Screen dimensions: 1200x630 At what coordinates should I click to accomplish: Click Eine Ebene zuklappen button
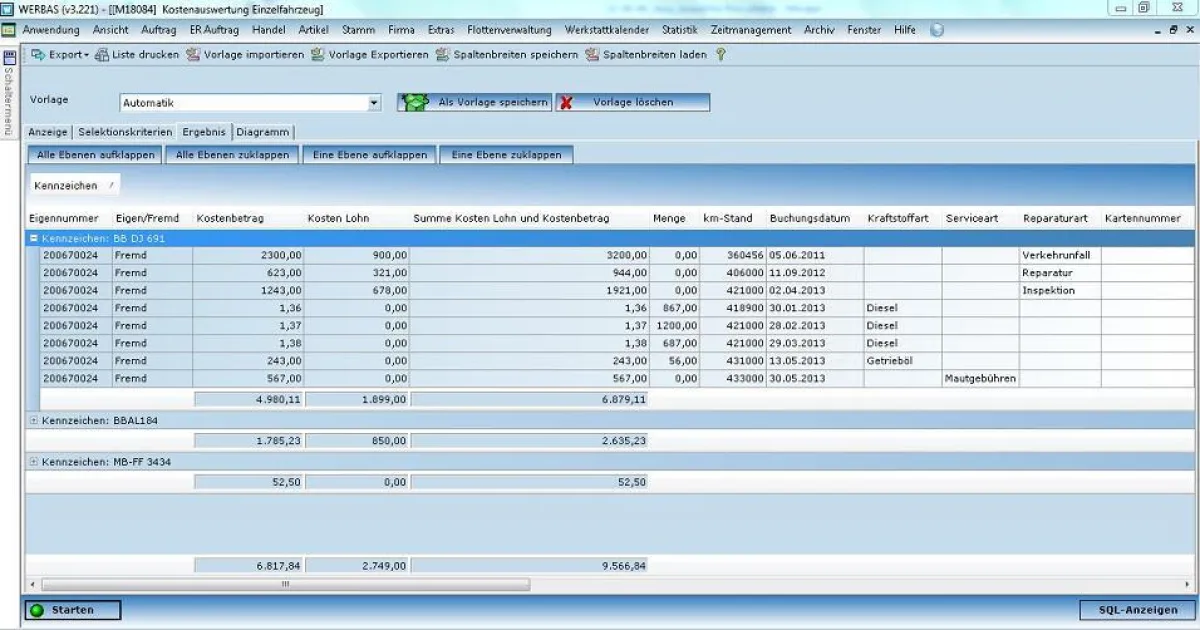click(506, 155)
